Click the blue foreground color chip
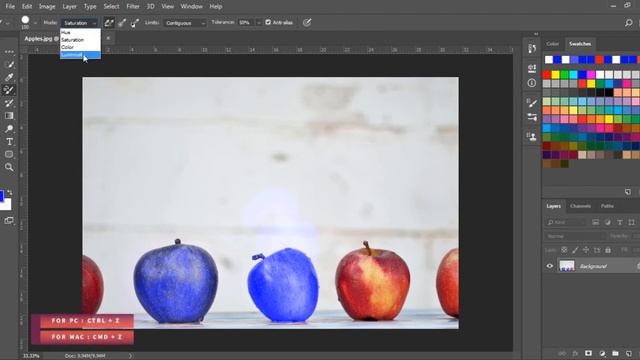Screen dimensions: 640x360 (x=1, y=196)
